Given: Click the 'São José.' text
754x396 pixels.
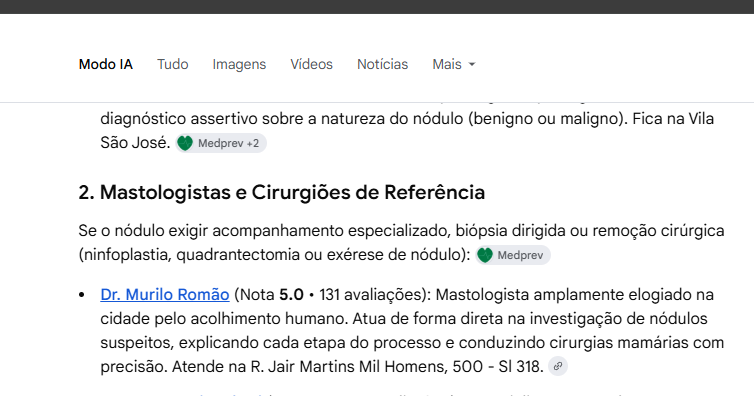Looking at the screenshot, I should 135,143.
